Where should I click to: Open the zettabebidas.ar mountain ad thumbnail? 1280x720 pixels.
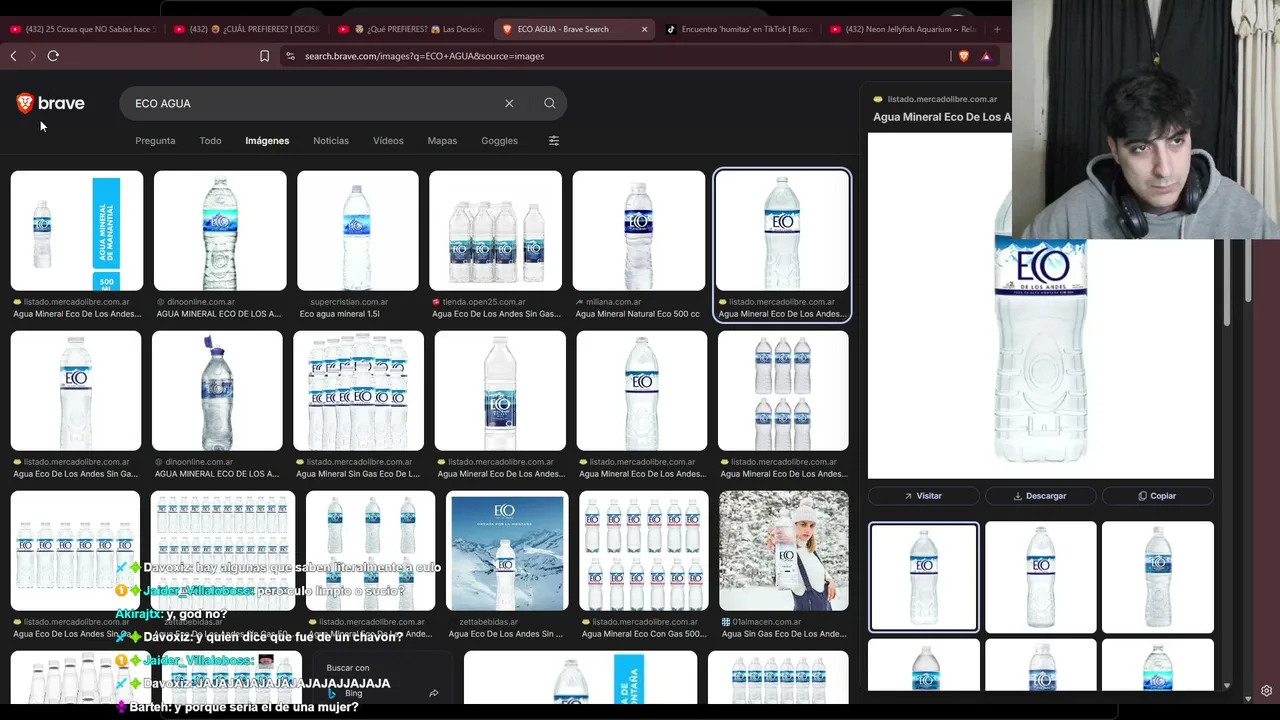click(x=507, y=551)
